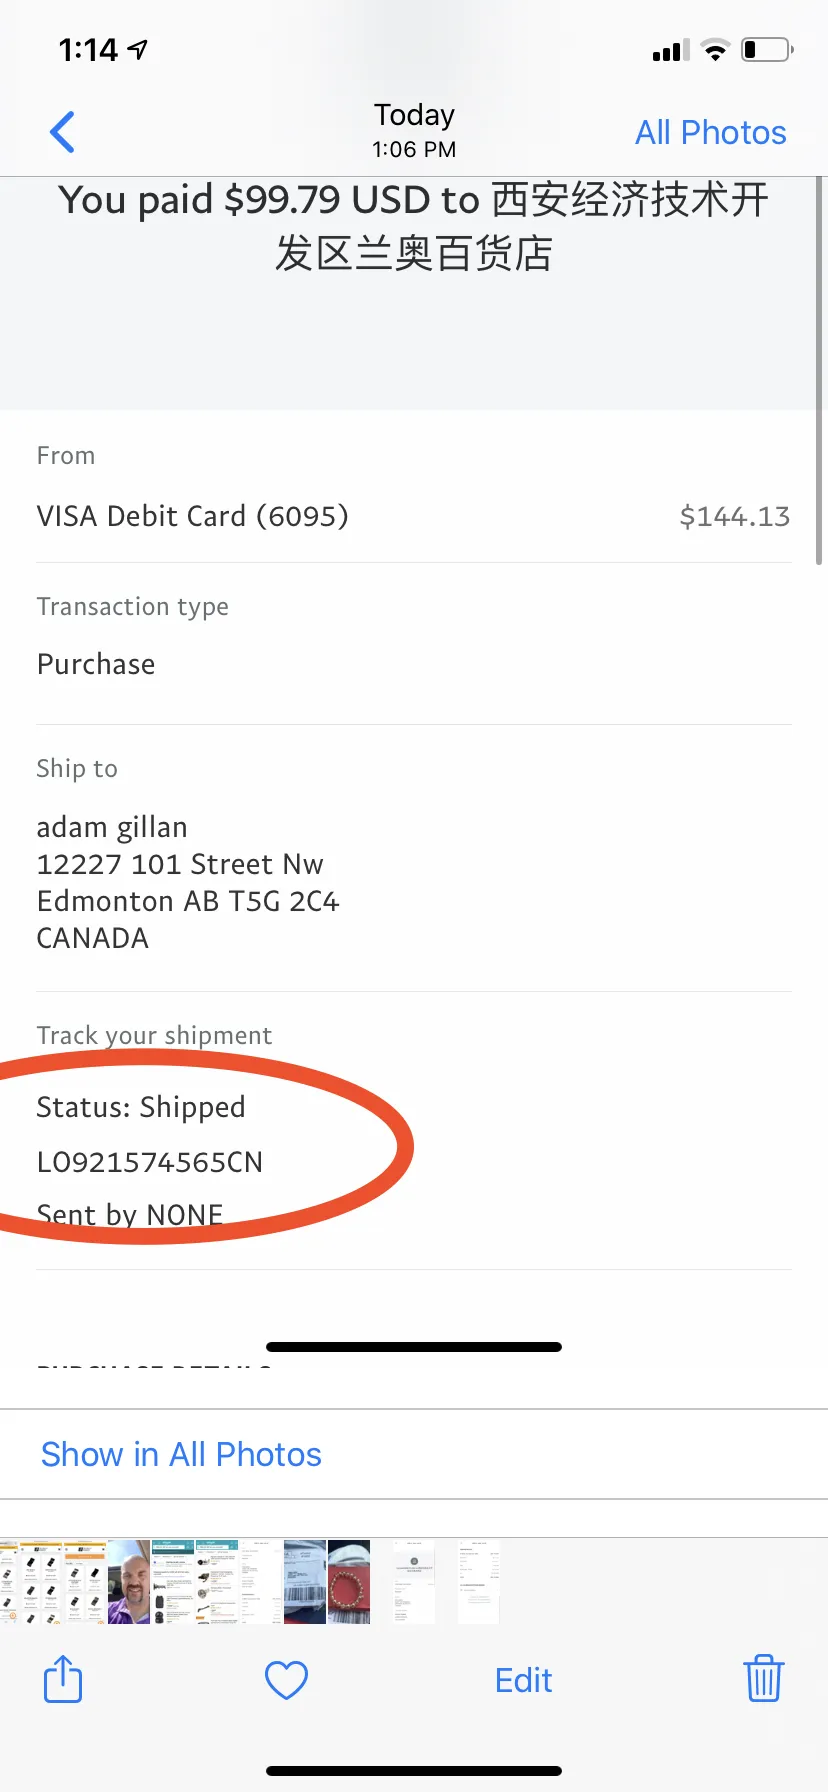
Task: Tap the vertical scrollbar on the right edge
Action: click(820, 370)
